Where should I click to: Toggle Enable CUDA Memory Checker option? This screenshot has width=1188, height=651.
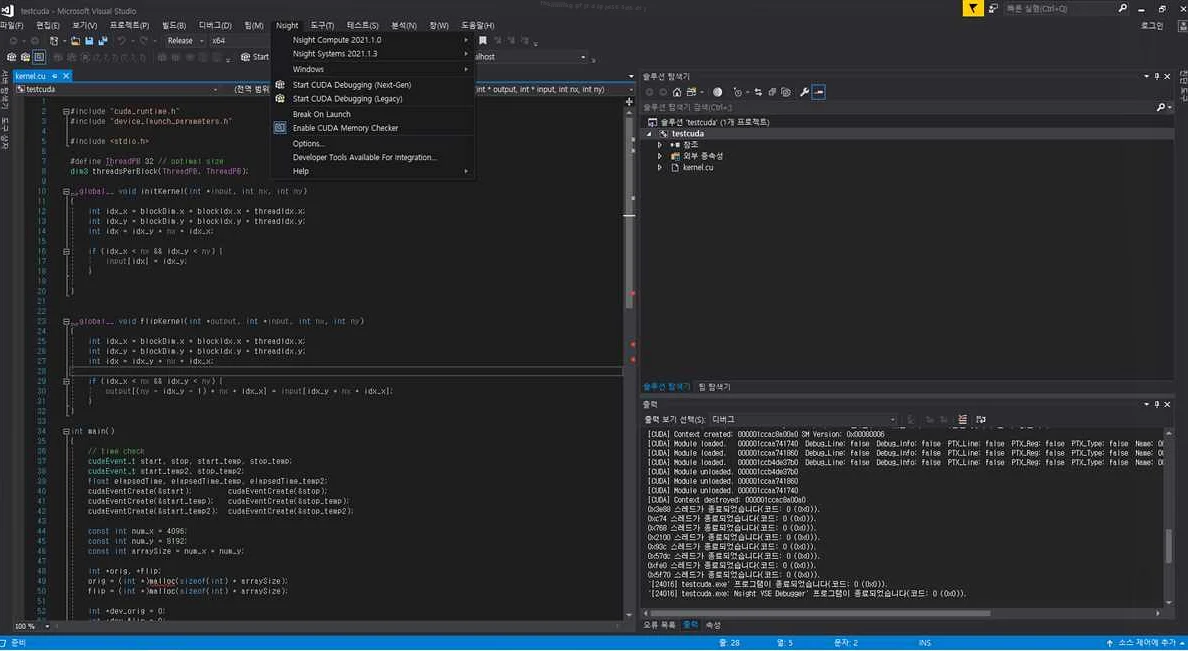point(345,128)
